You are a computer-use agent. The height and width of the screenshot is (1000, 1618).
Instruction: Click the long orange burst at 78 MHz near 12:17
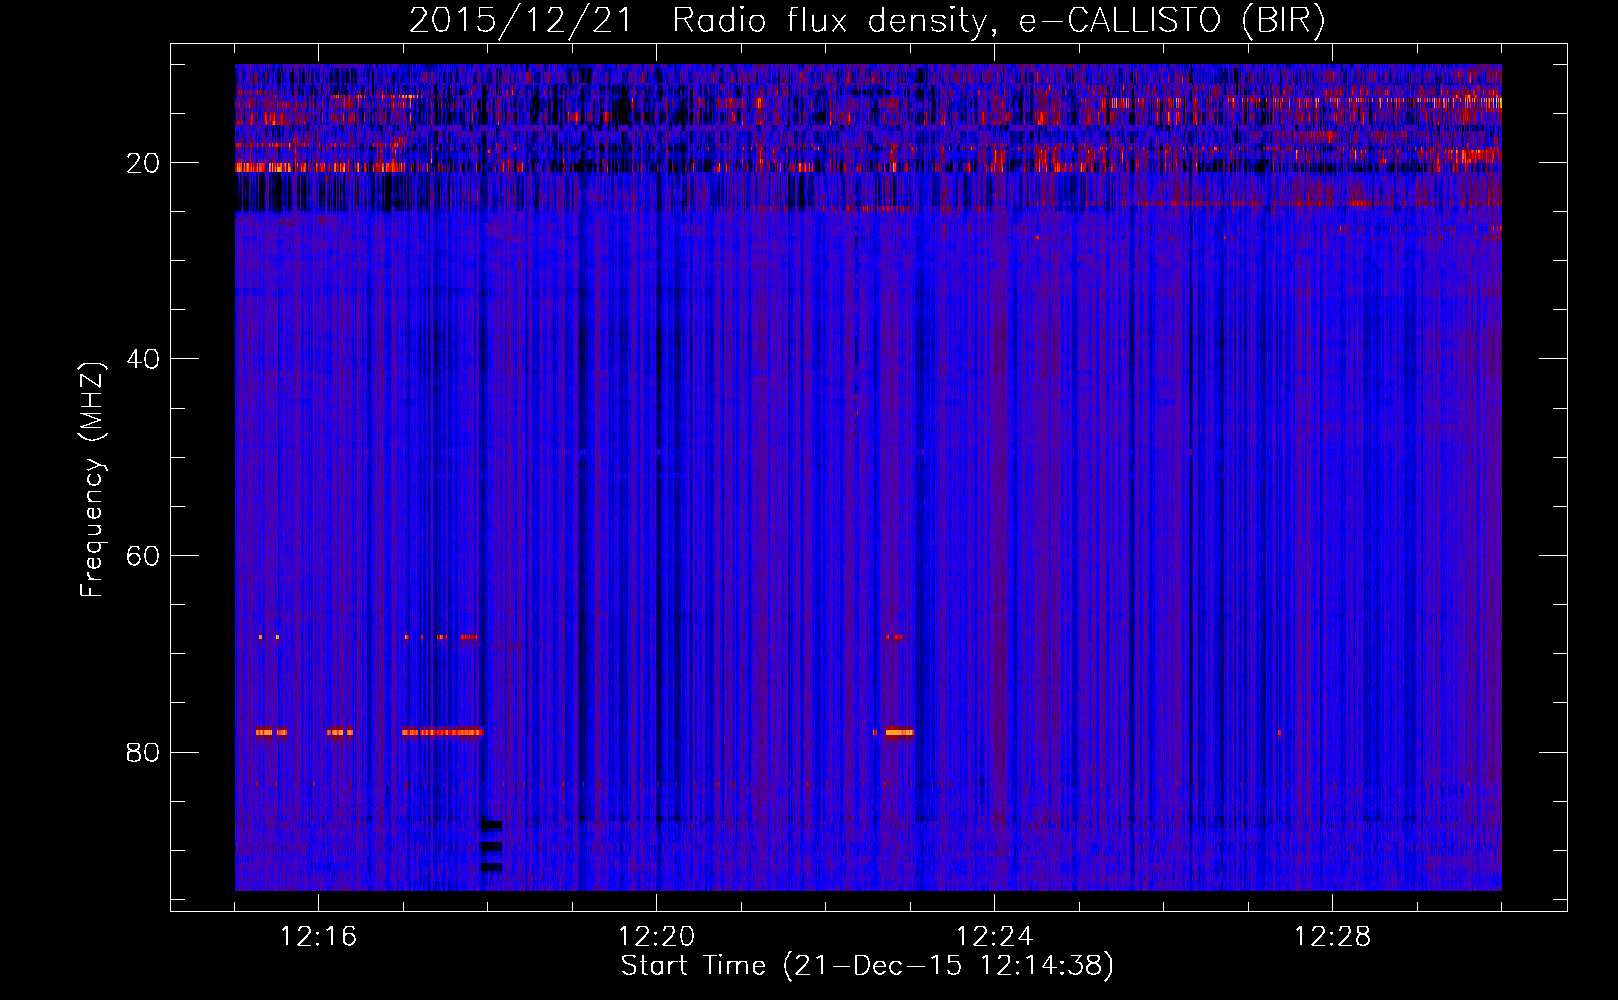coord(442,732)
